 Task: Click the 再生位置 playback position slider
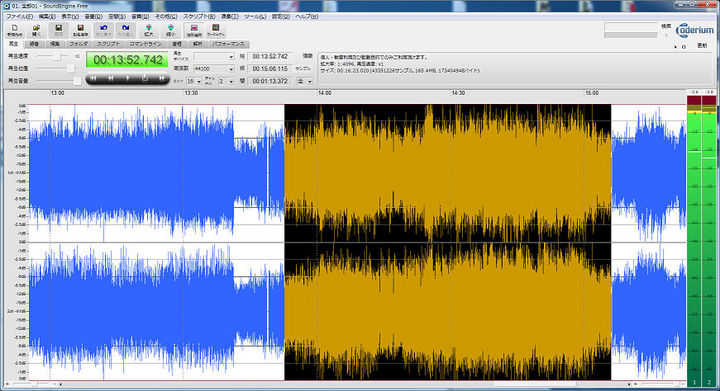56,68
